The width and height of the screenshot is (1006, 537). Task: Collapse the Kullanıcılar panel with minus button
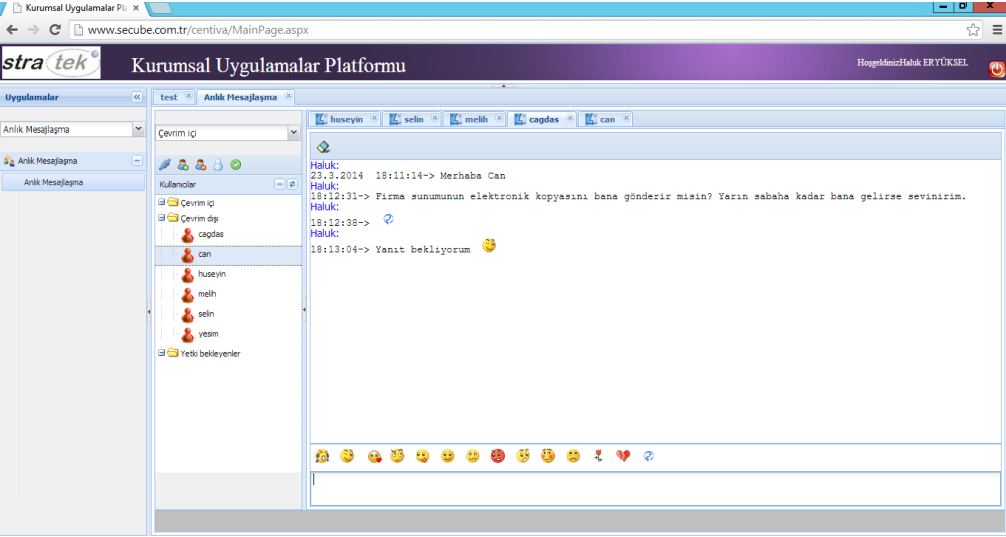(280, 185)
